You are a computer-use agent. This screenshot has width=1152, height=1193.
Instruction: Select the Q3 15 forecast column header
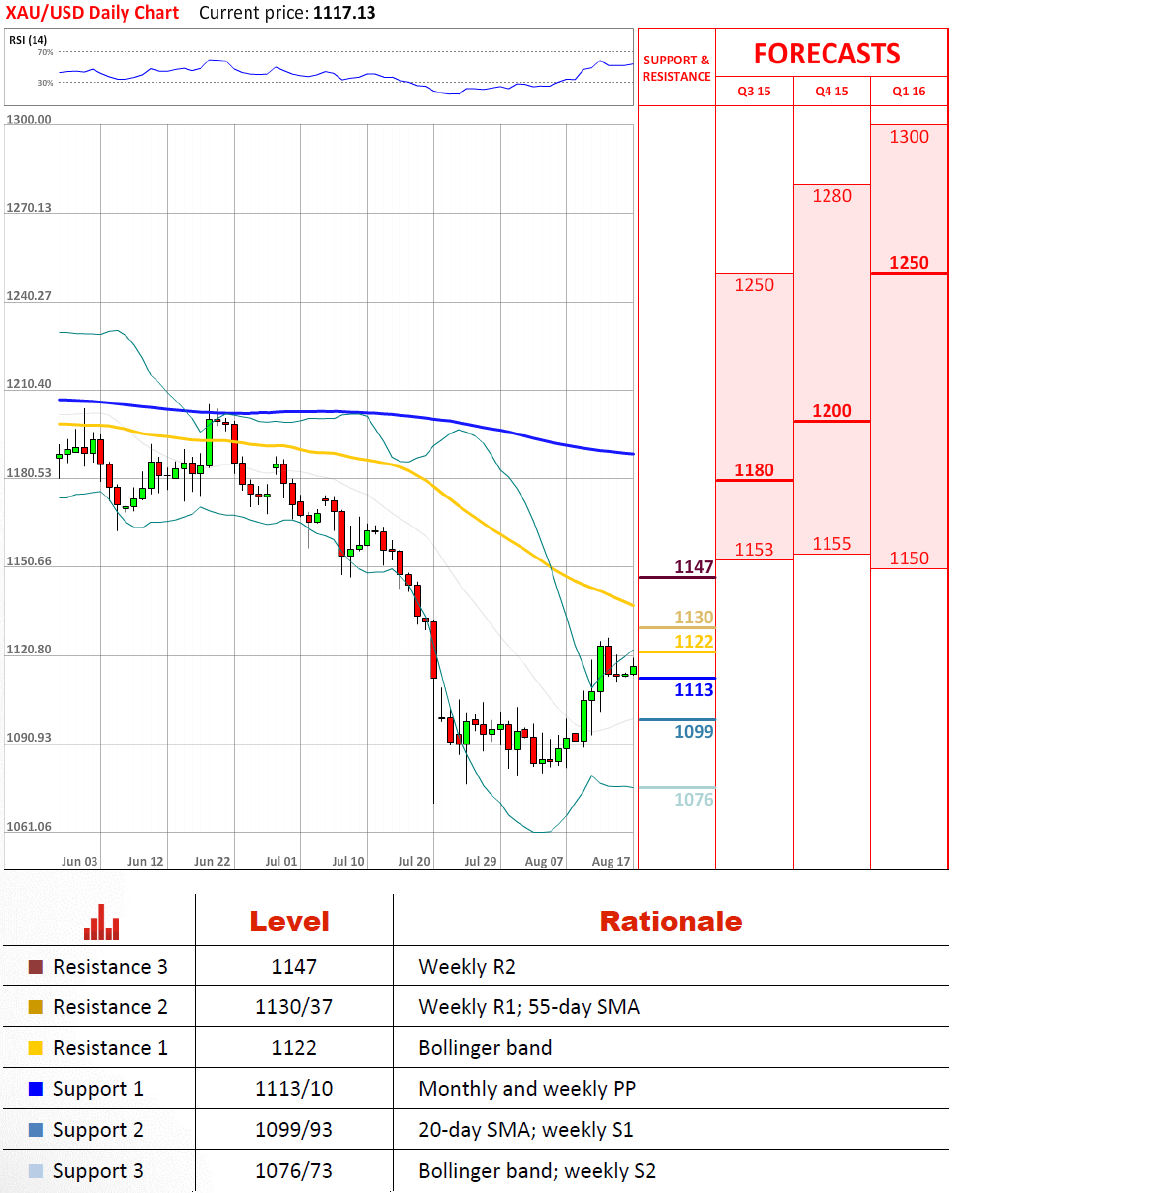tap(754, 91)
